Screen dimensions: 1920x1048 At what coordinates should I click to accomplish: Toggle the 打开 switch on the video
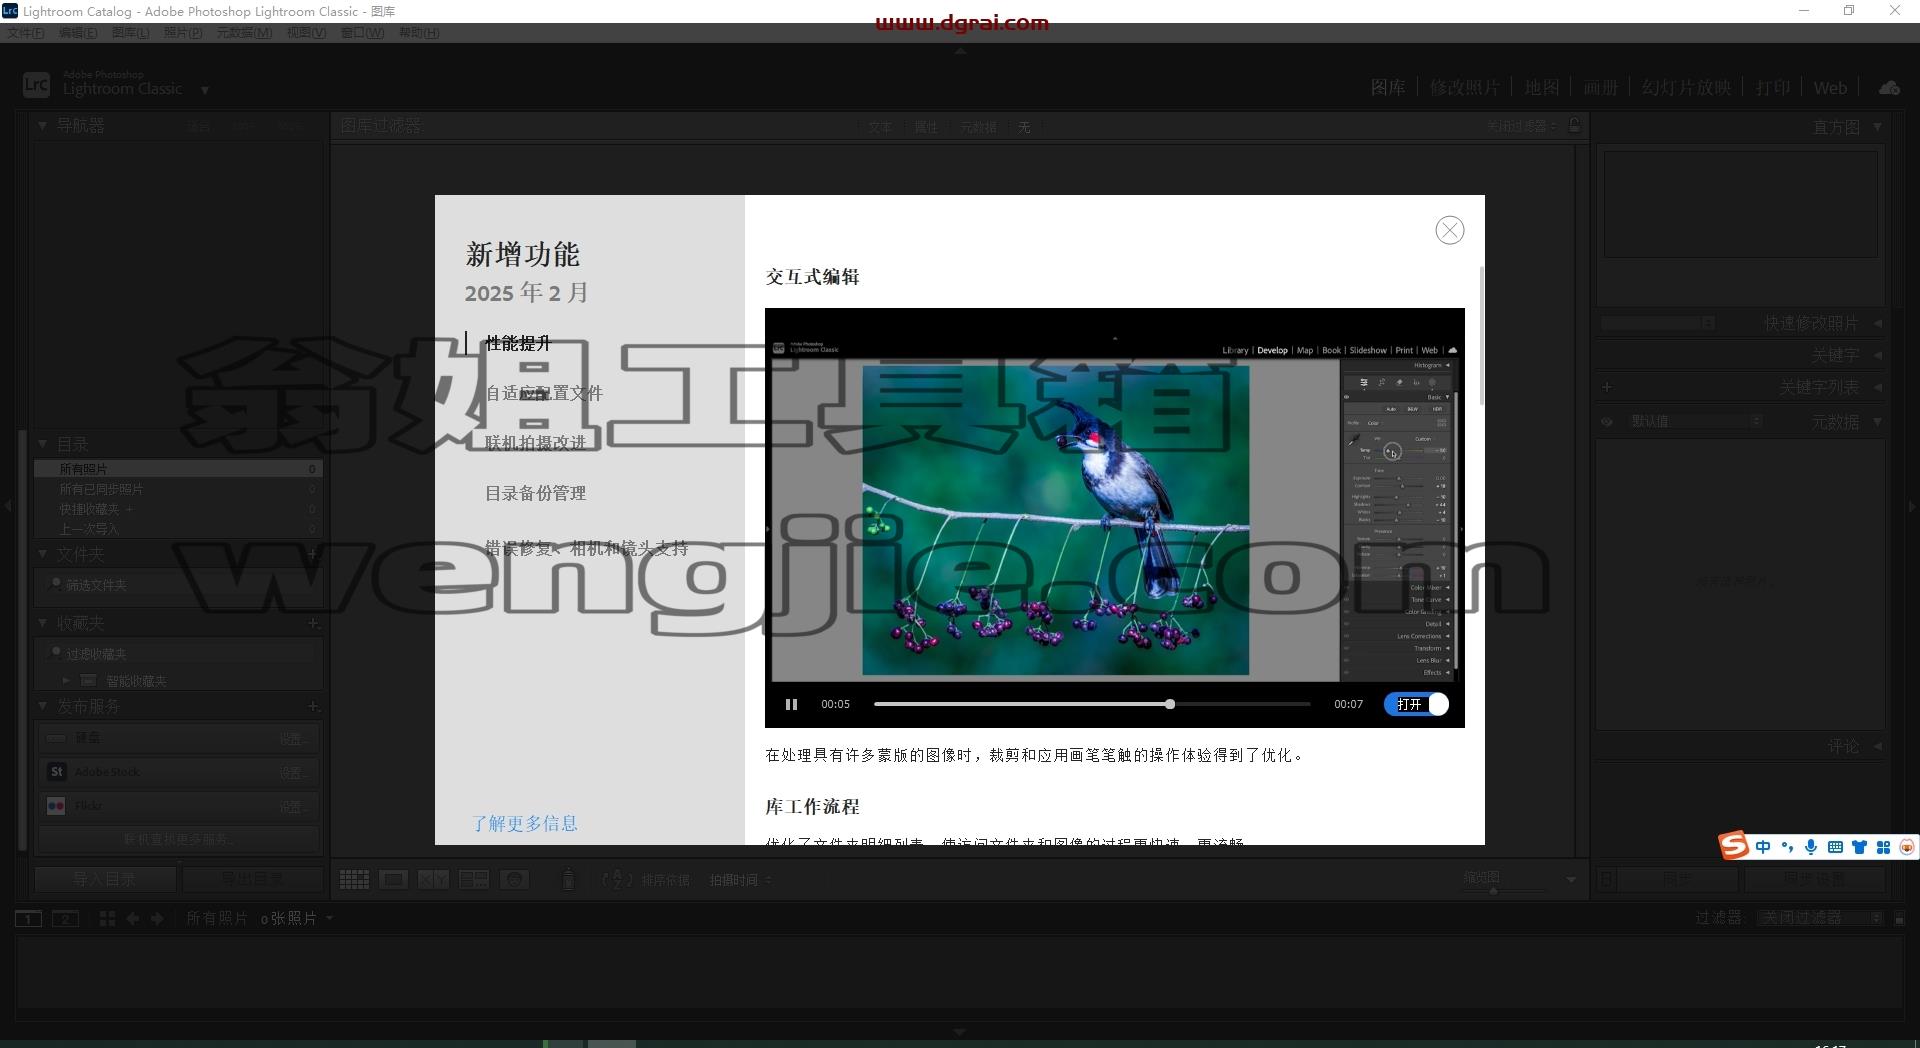tap(1416, 704)
